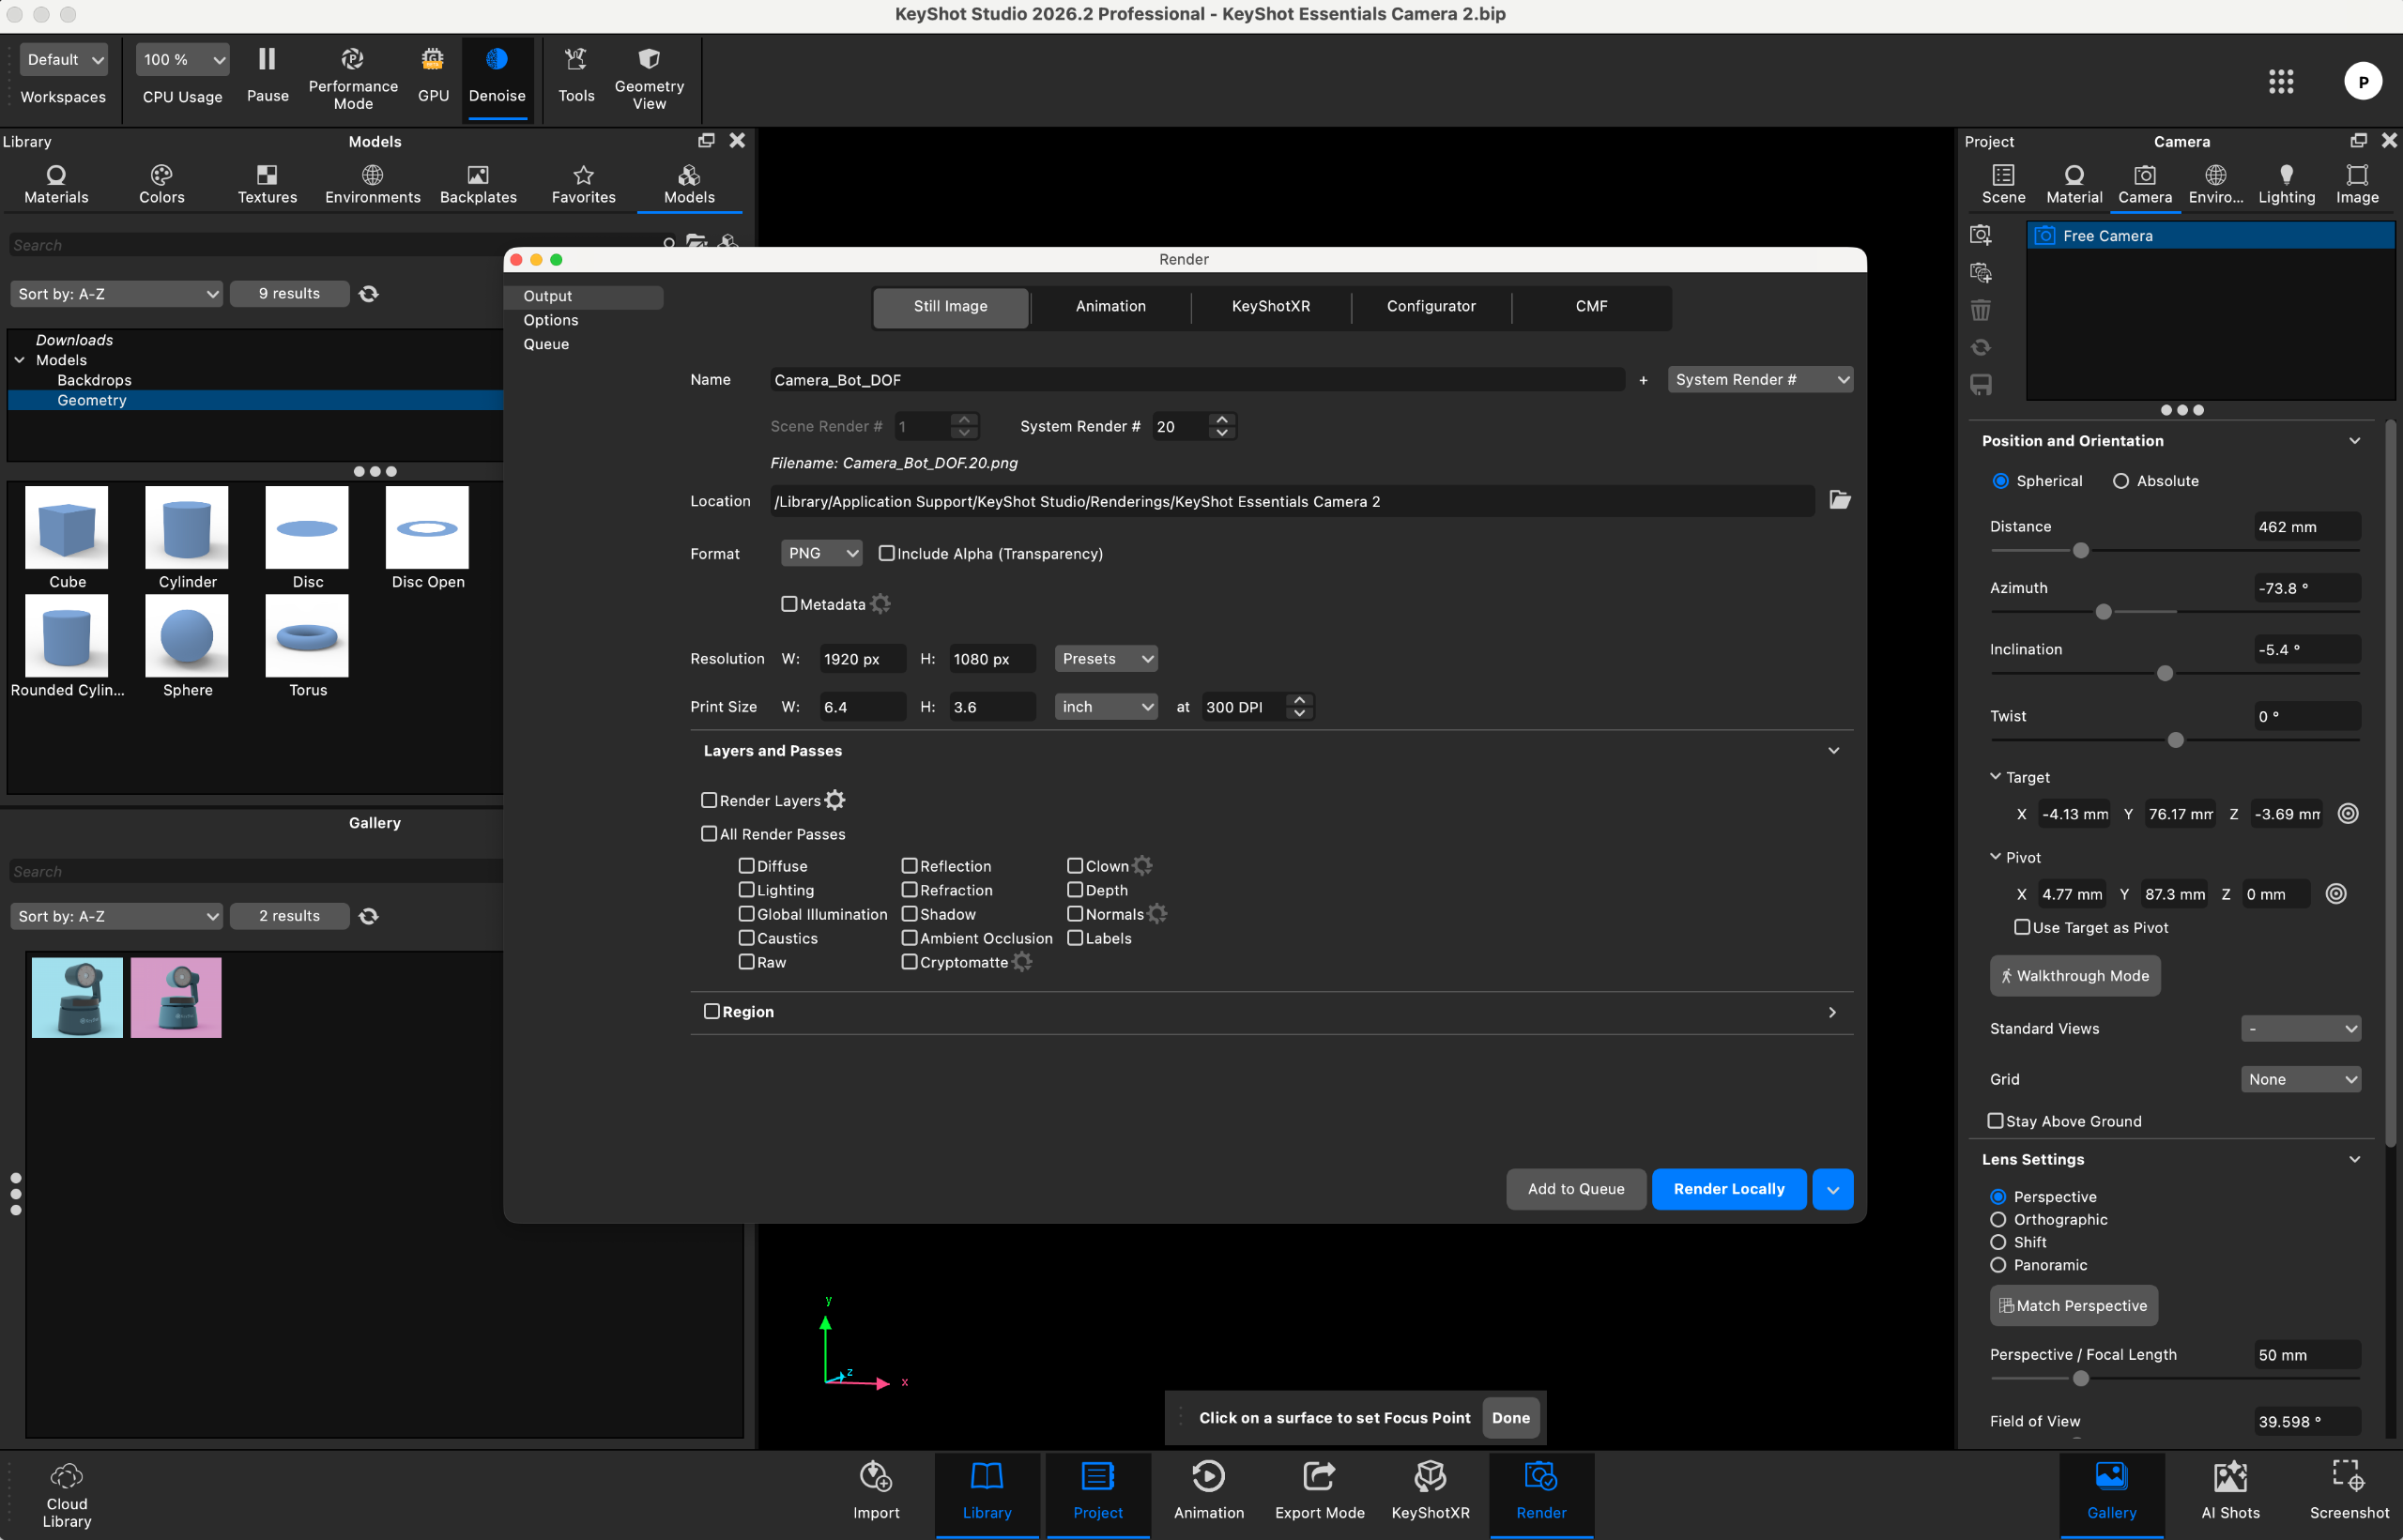The height and width of the screenshot is (1540, 2403).
Task: Enable Include Alpha (Transparency) checkbox
Action: coord(886,553)
